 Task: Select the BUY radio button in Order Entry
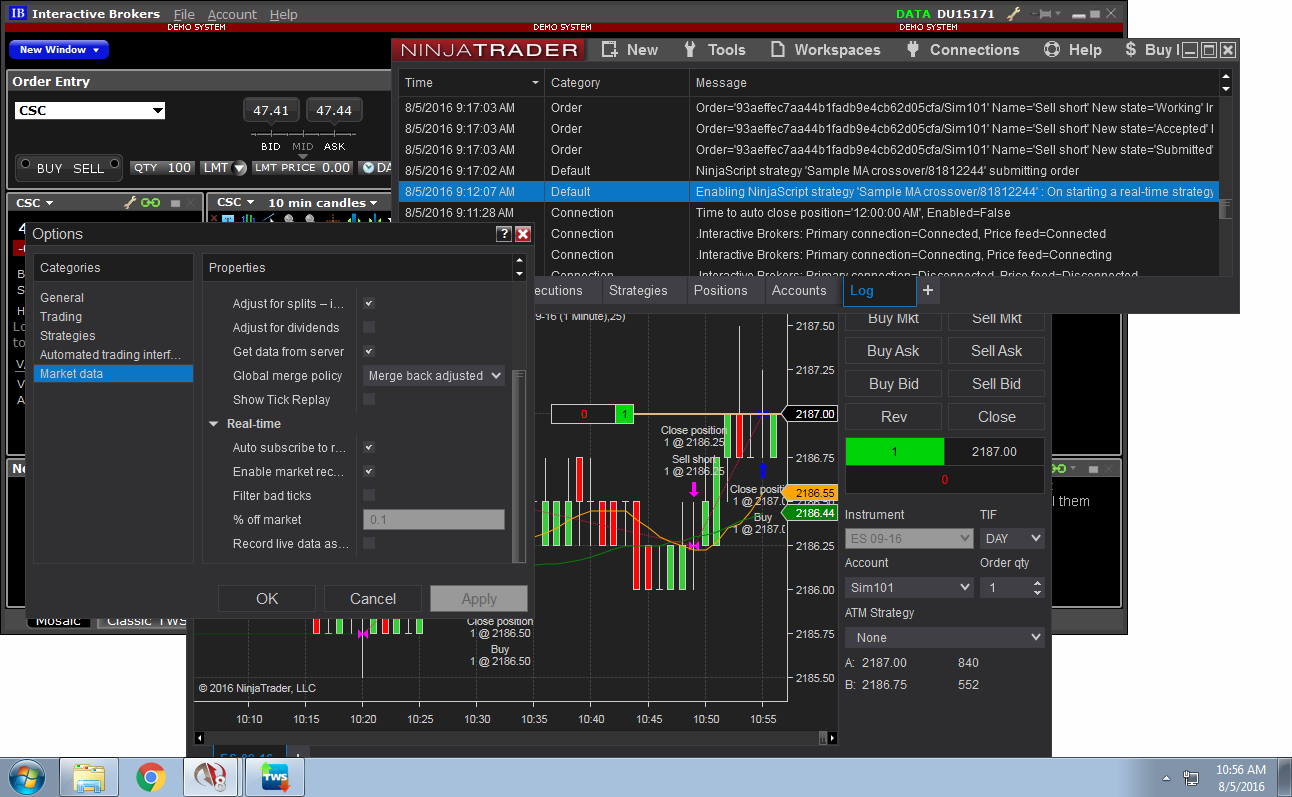click(25, 165)
